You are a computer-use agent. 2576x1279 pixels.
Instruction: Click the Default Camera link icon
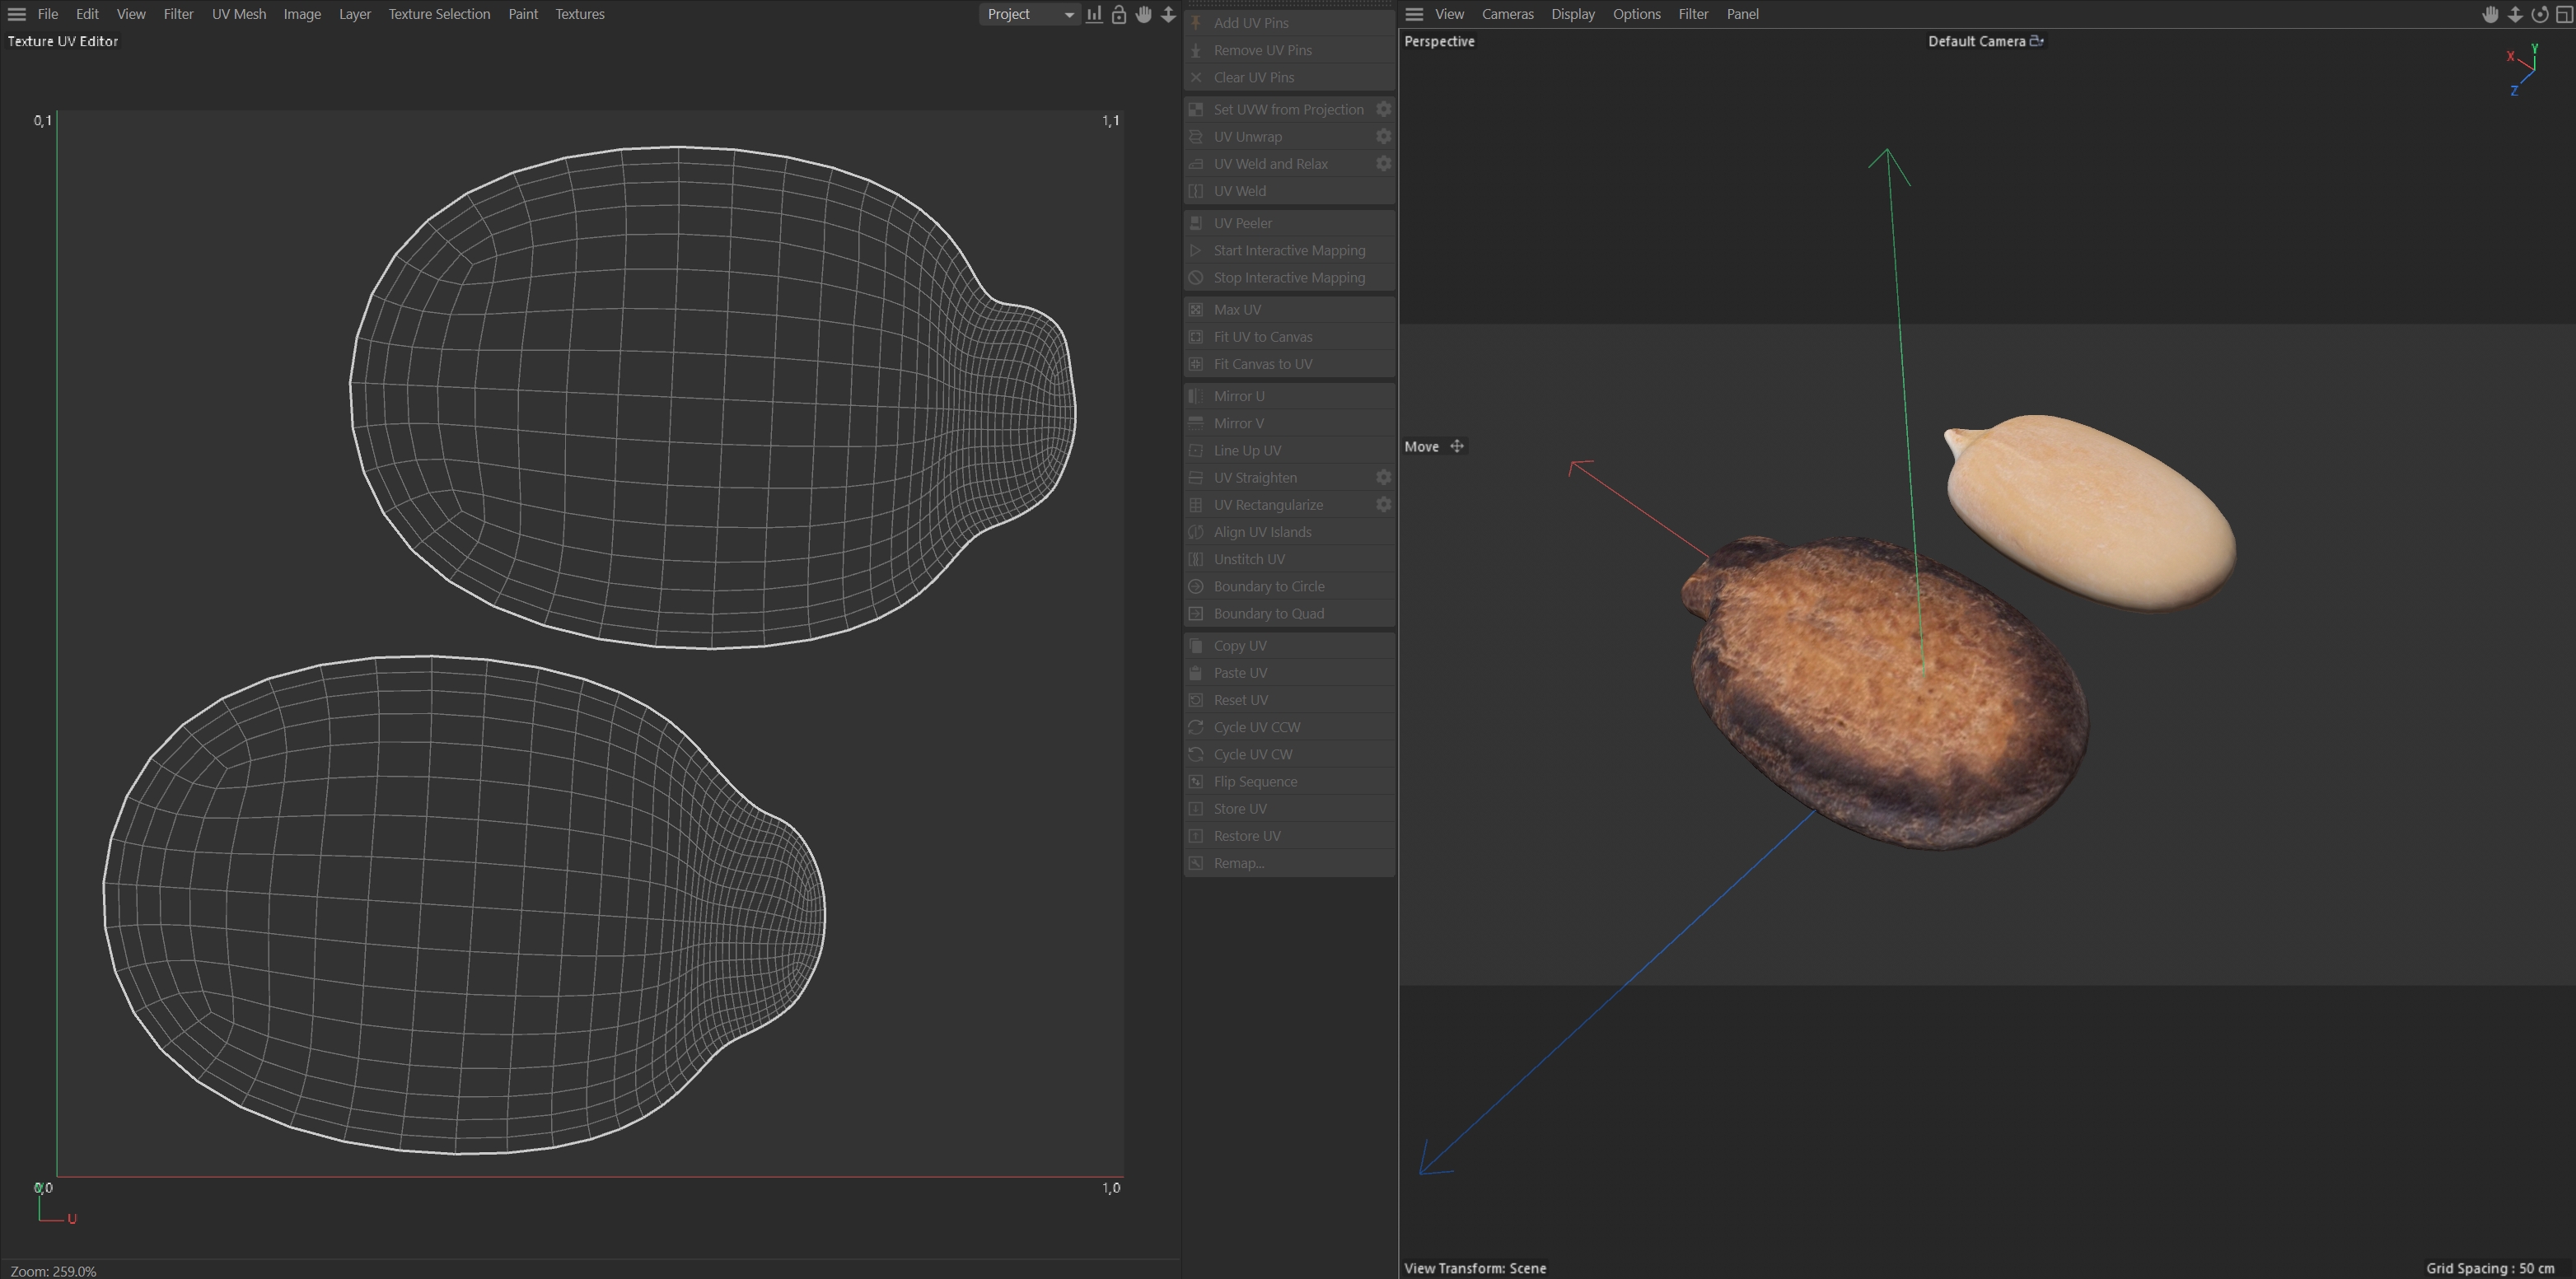tap(2036, 41)
